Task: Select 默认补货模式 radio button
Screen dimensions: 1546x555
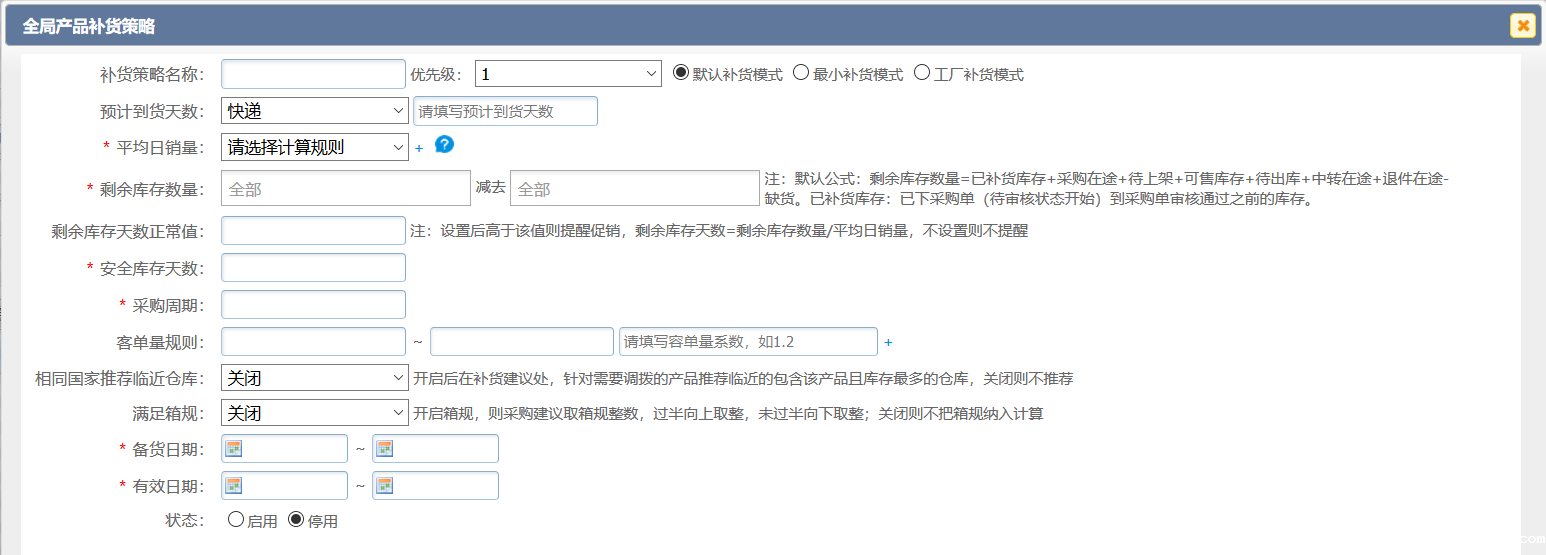Action: 681,73
